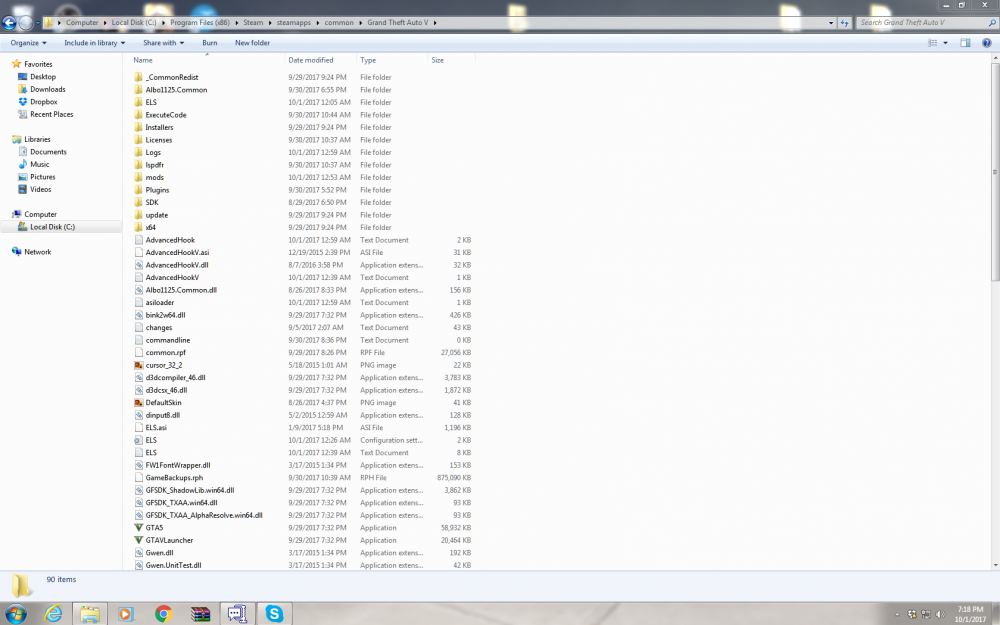
Task: Click the Back navigation arrow button
Action: (x=9, y=23)
